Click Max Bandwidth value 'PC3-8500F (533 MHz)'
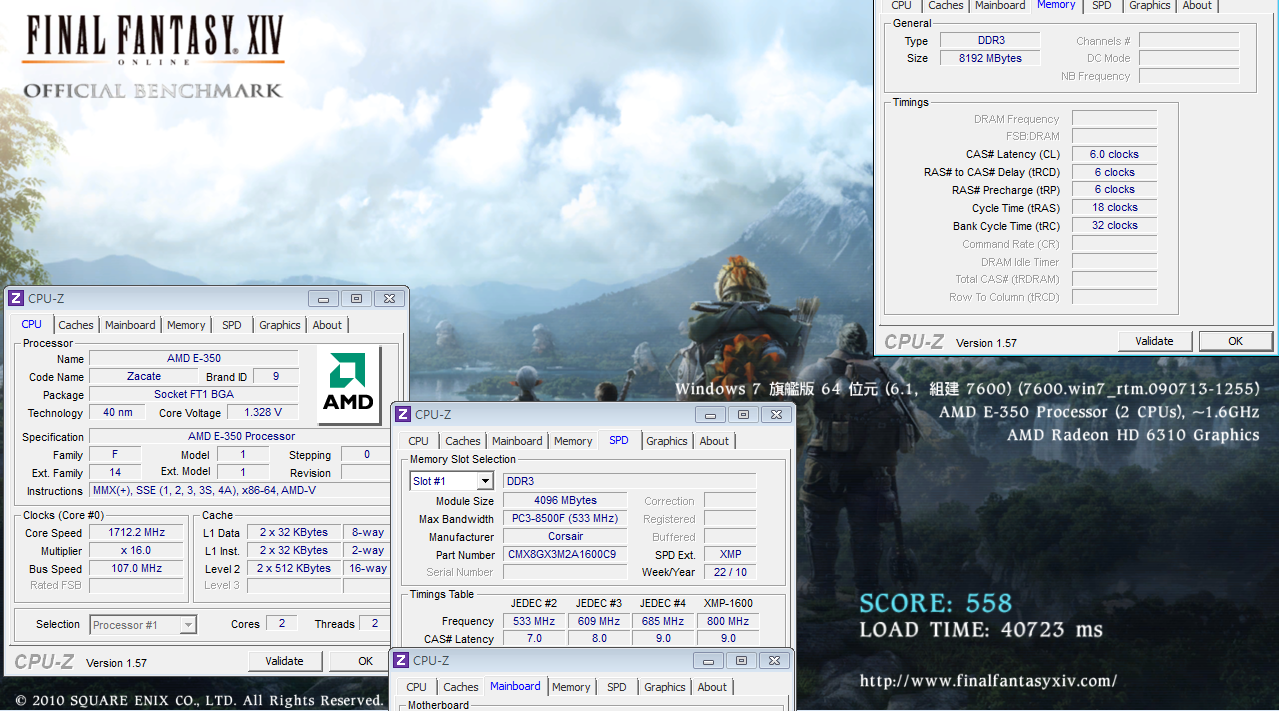This screenshot has width=1279, height=711. pos(565,519)
